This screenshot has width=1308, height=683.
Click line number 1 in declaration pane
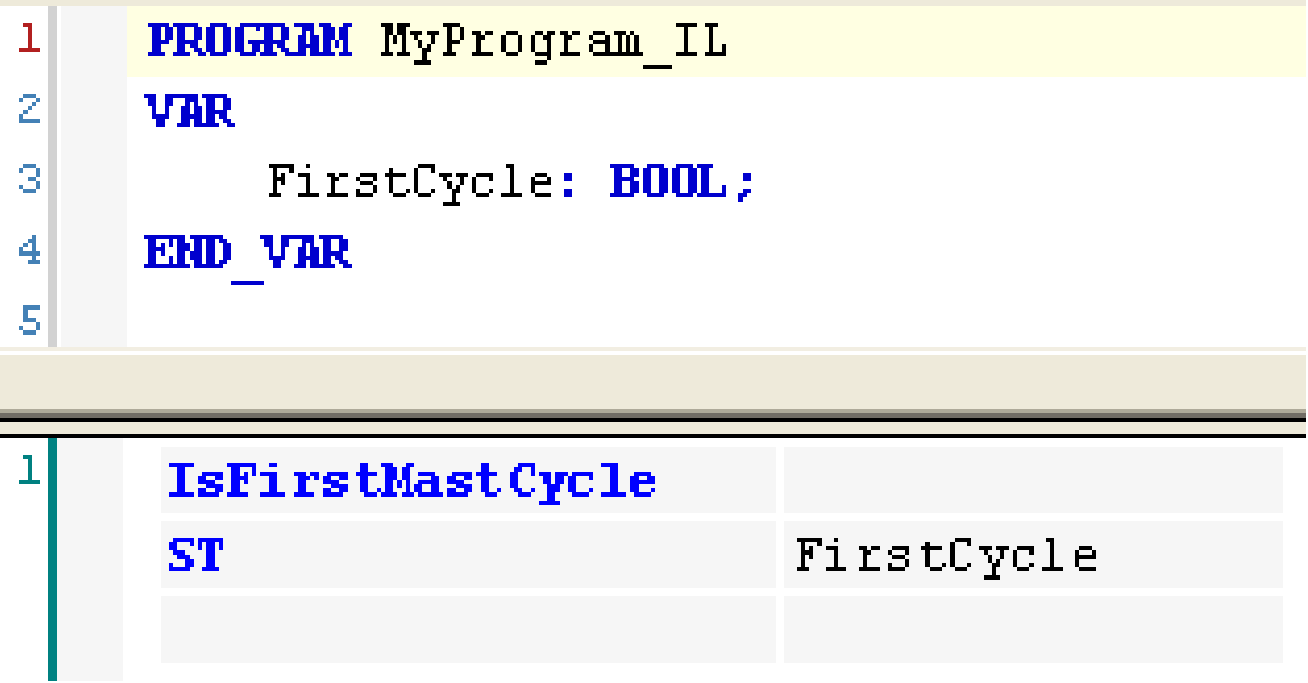pyautogui.click(x=29, y=40)
